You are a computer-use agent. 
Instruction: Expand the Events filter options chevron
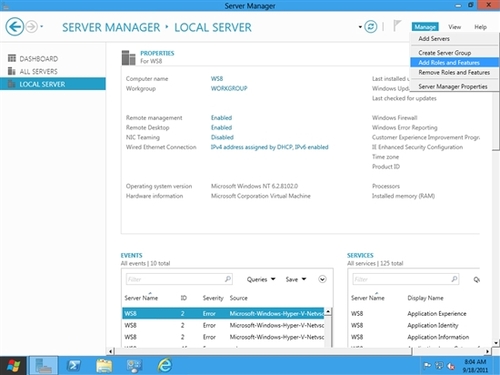point(322,279)
